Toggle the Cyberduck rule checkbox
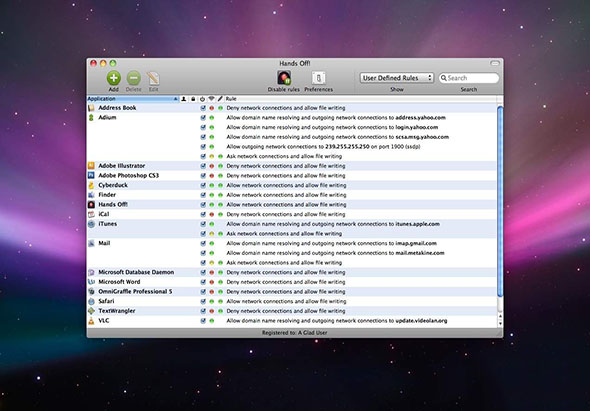This screenshot has width=590, height=411. point(203,185)
